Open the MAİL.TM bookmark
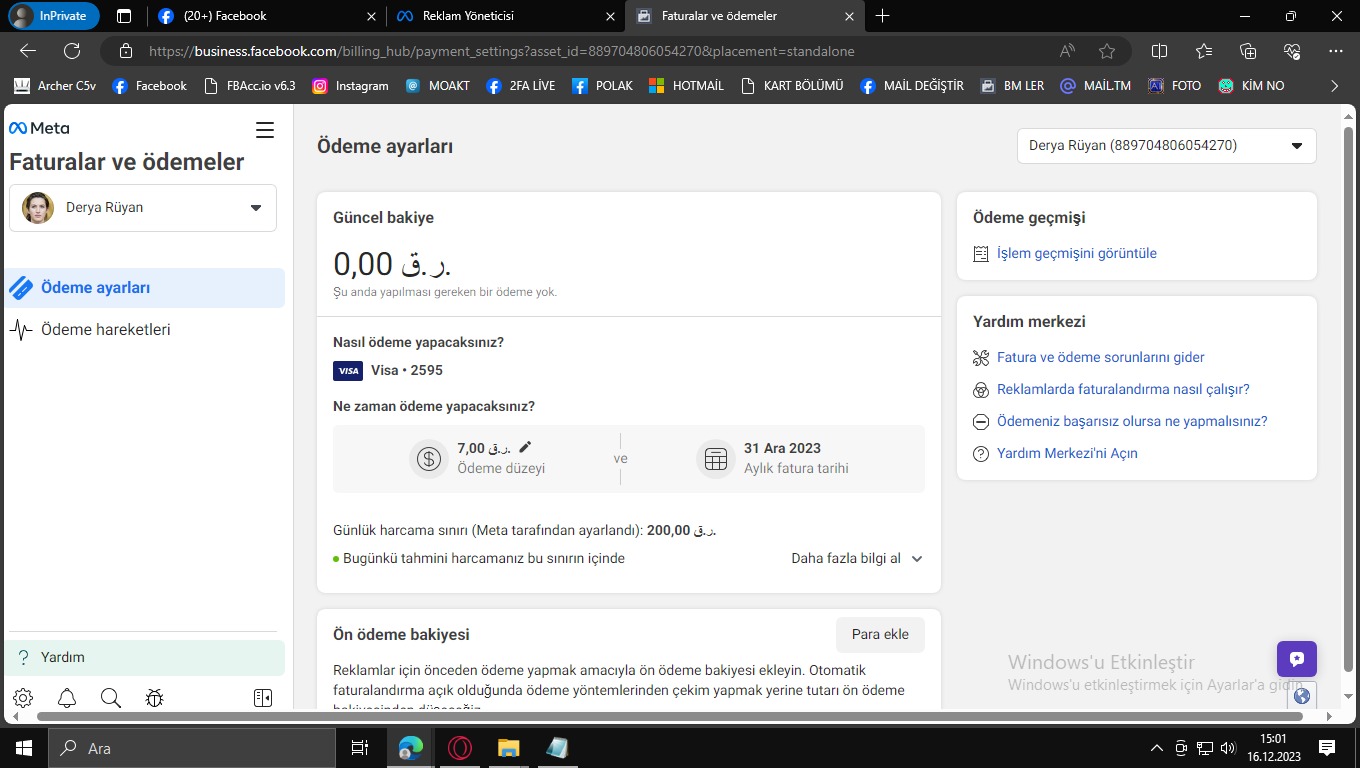 (1096, 86)
